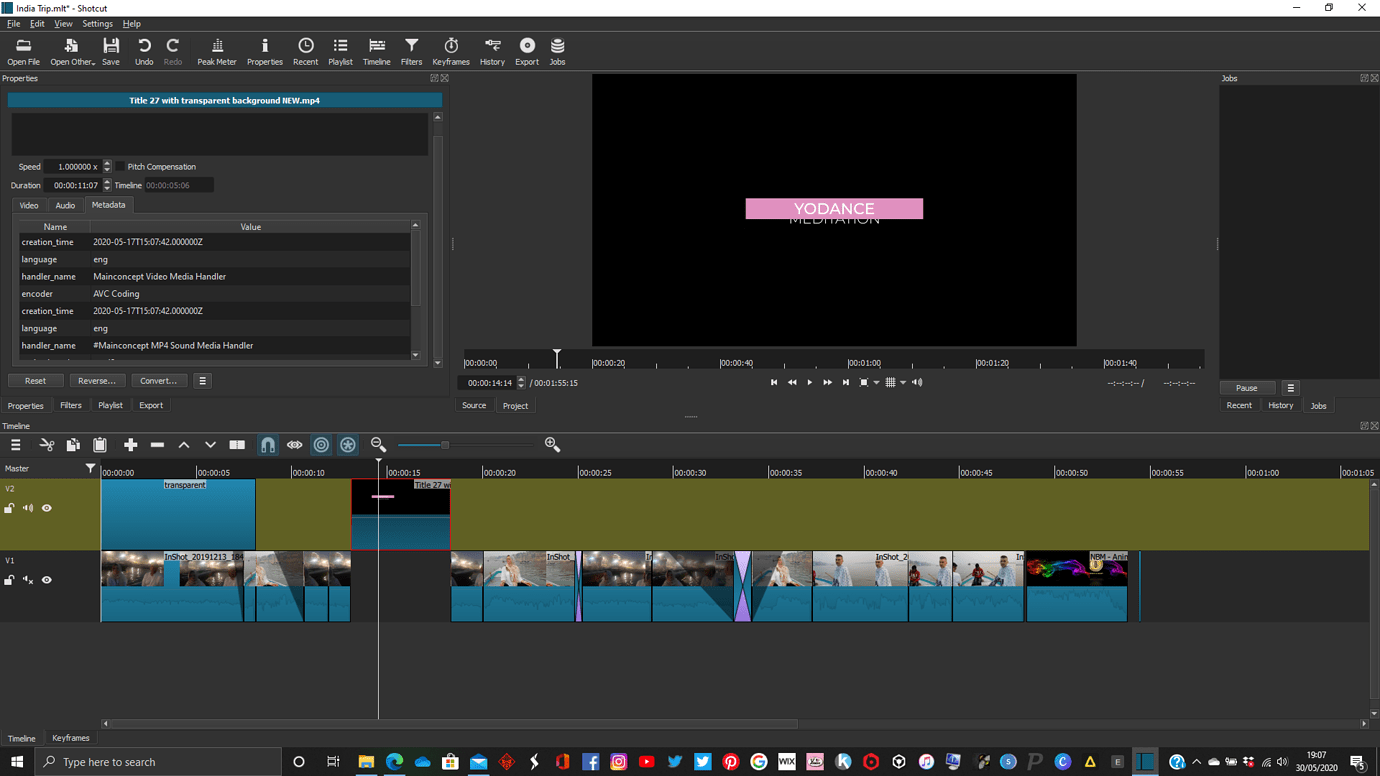
Task: Open properties menu next to Convert
Action: click(x=202, y=381)
